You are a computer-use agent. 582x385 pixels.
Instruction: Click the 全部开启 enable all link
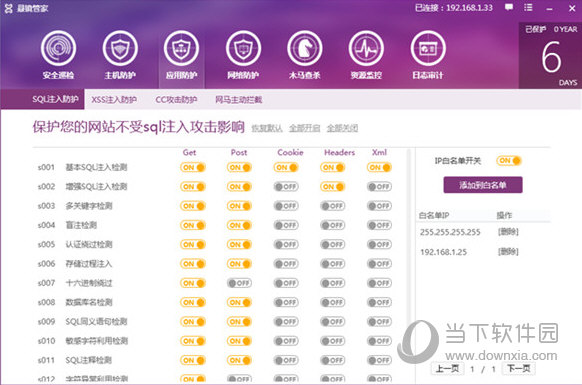[x=304, y=128]
